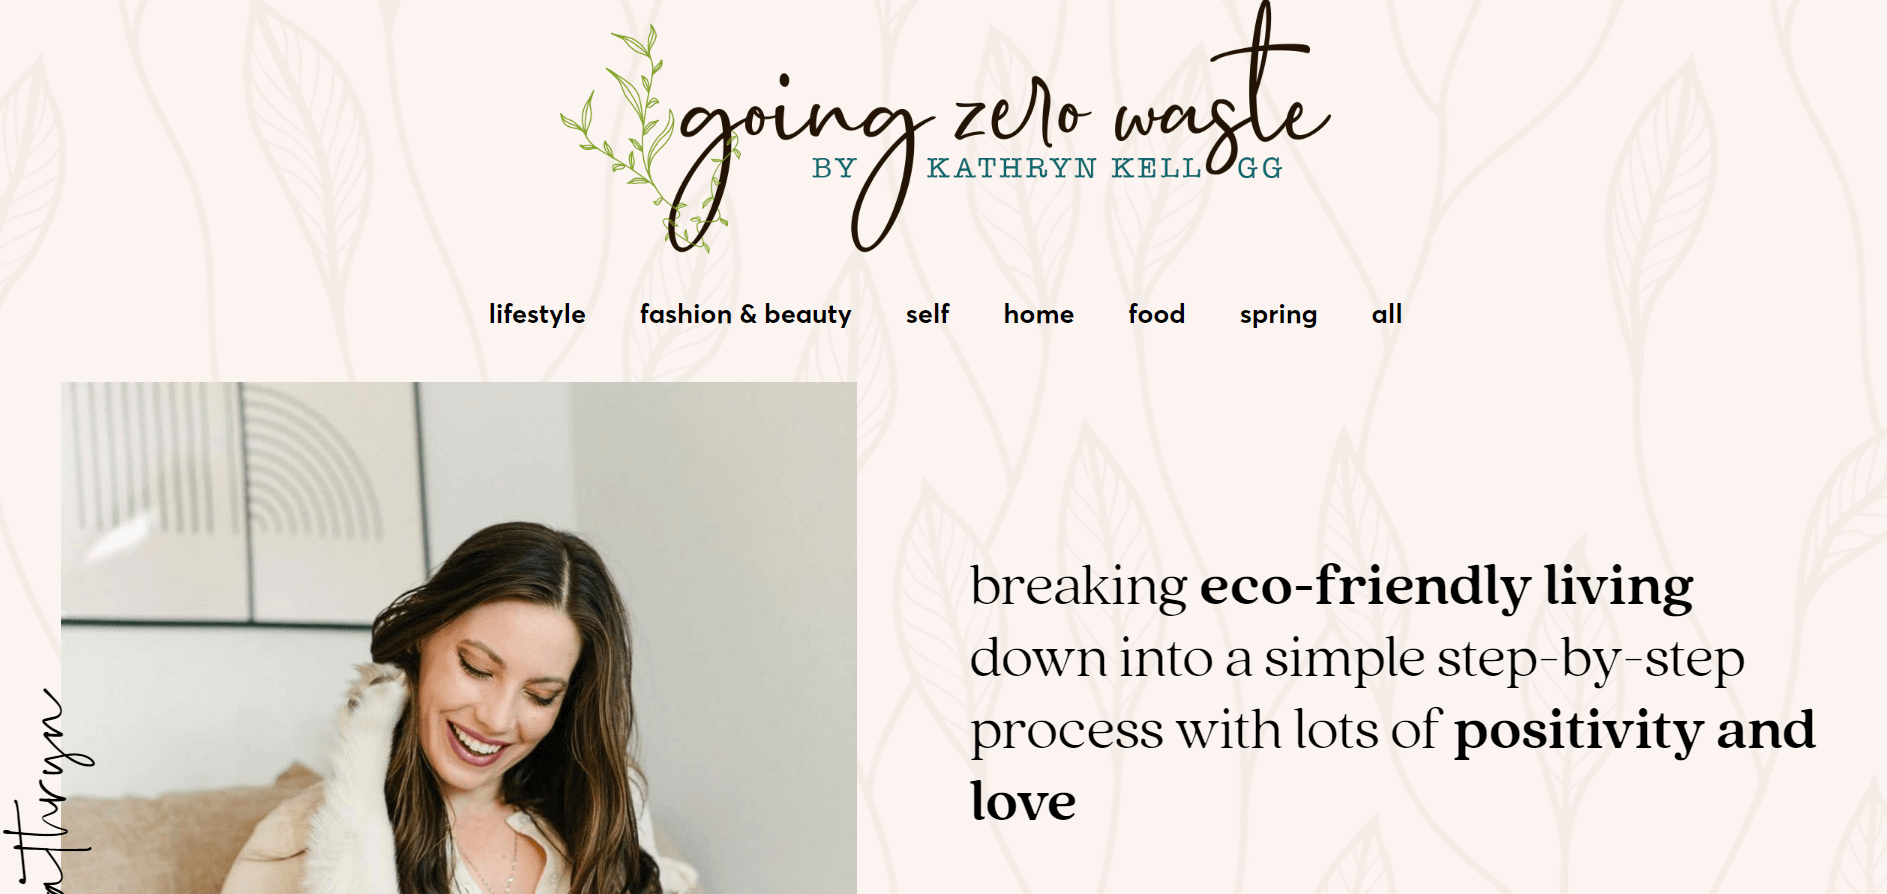
Task: Select the green vine illustration in the header
Action: tap(640, 130)
